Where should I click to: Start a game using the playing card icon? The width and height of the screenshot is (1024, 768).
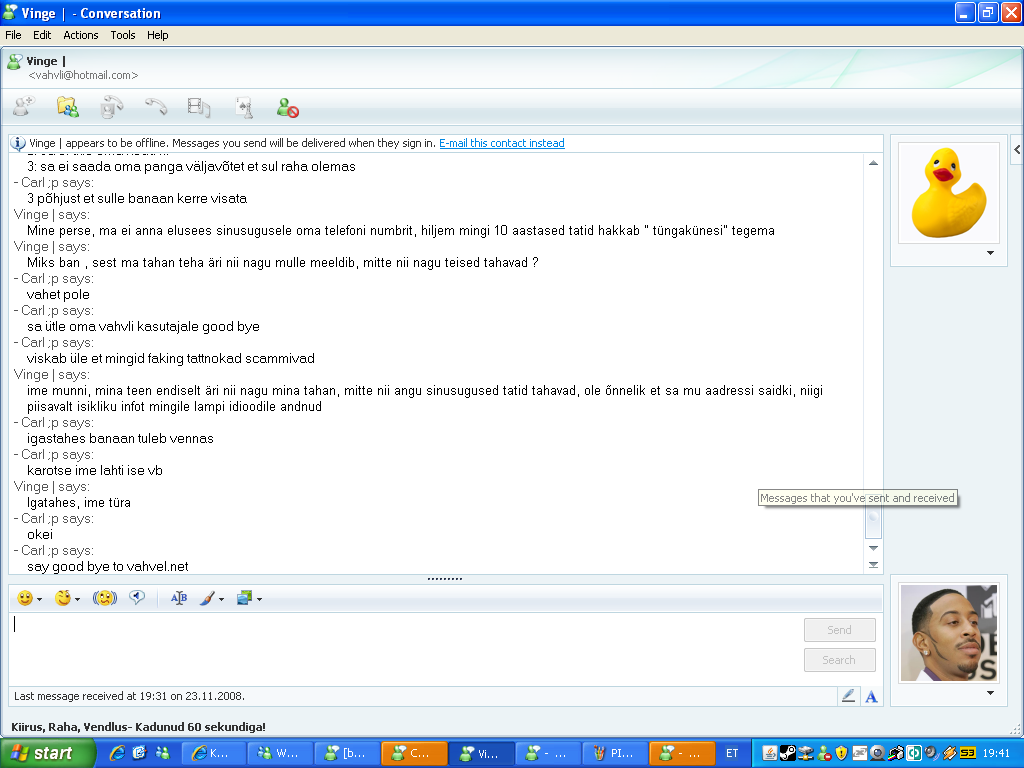(x=243, y=106)
